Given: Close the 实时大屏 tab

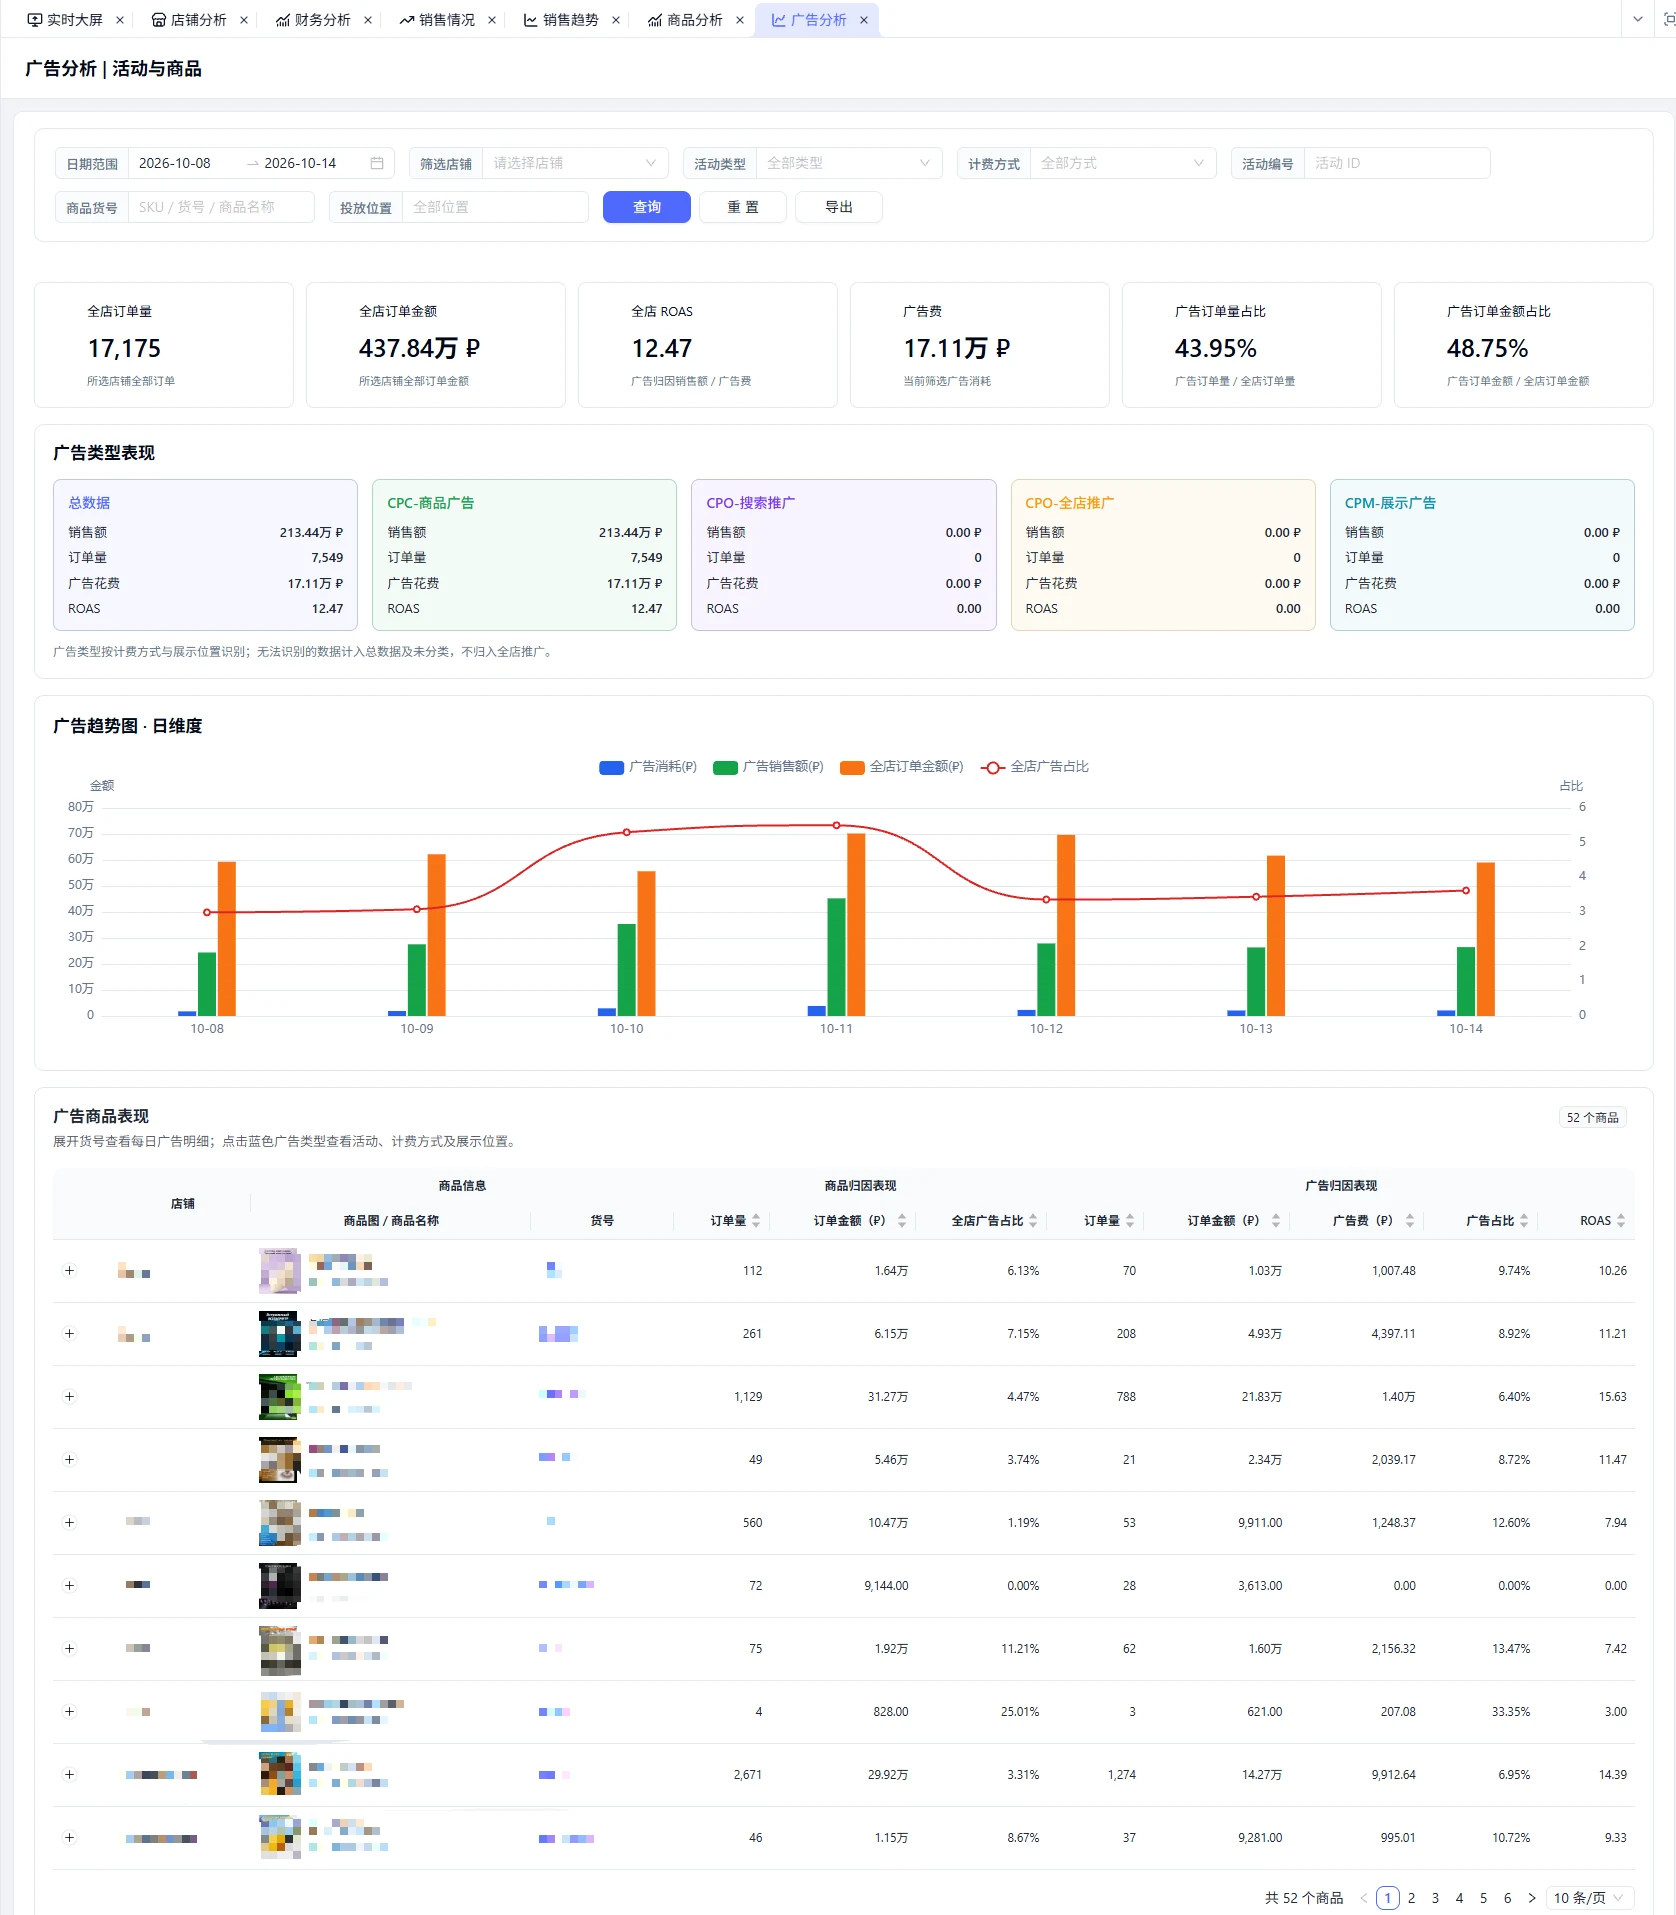Looking at the screenshot, I should click(x=120, y=20).
